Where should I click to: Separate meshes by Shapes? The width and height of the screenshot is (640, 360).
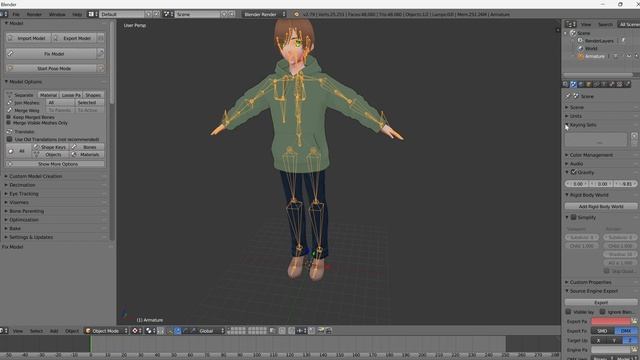[x=93, y=95]
